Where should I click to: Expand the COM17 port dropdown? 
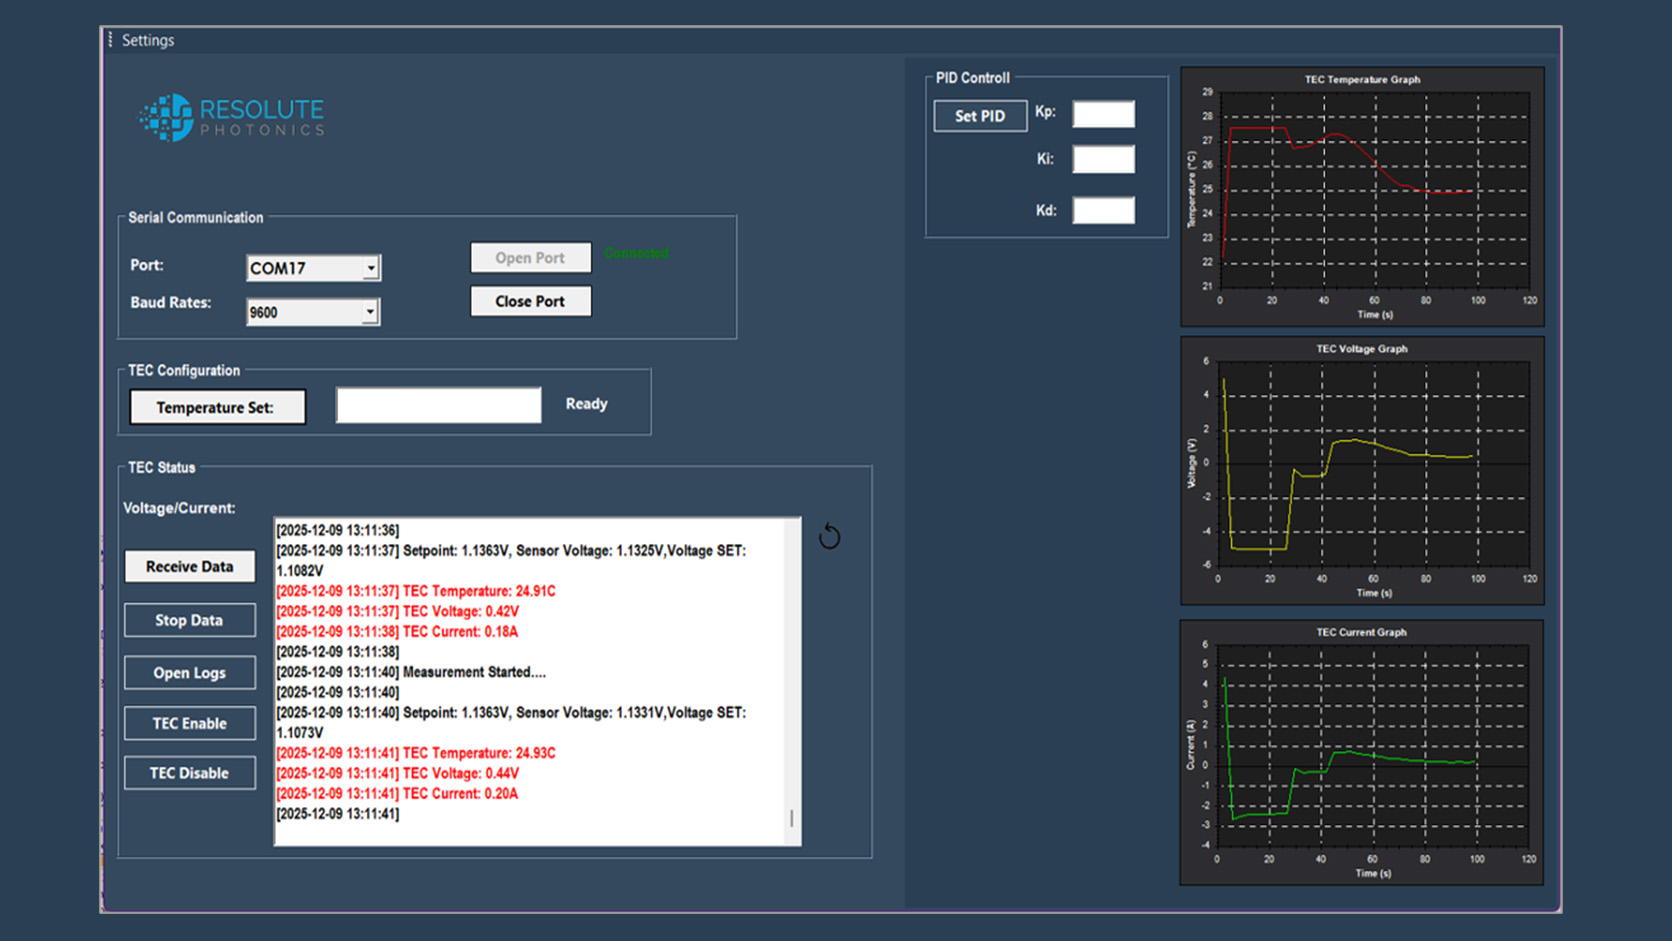point(371,268)
